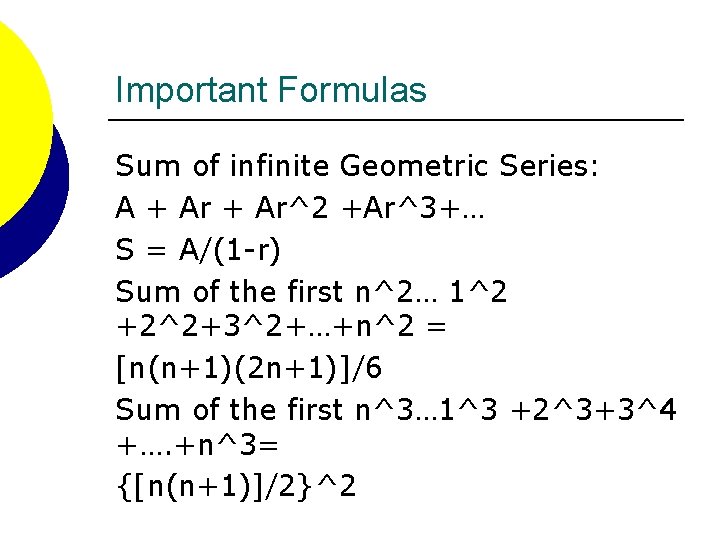Click the word "Formulas" in the title
720x540 pixels.
coord(353,91)
